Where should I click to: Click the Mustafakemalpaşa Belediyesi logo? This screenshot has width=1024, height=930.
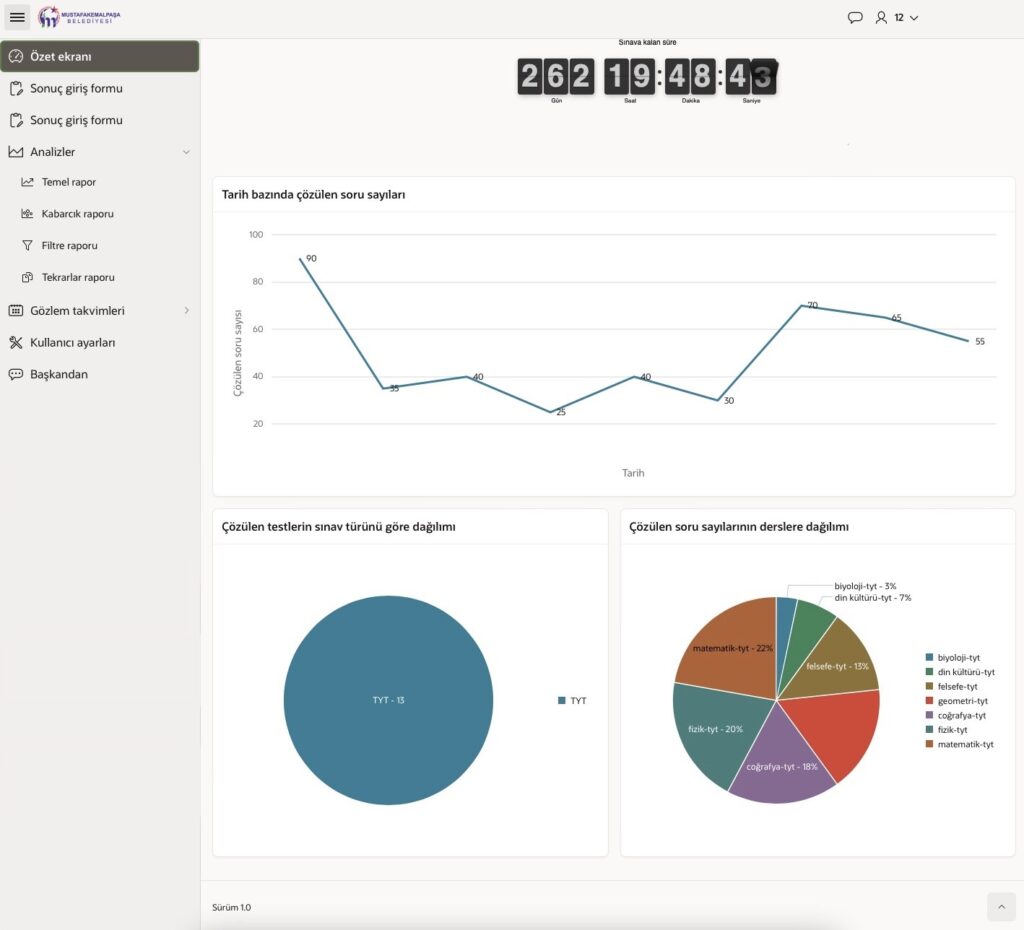pos(78,17)
